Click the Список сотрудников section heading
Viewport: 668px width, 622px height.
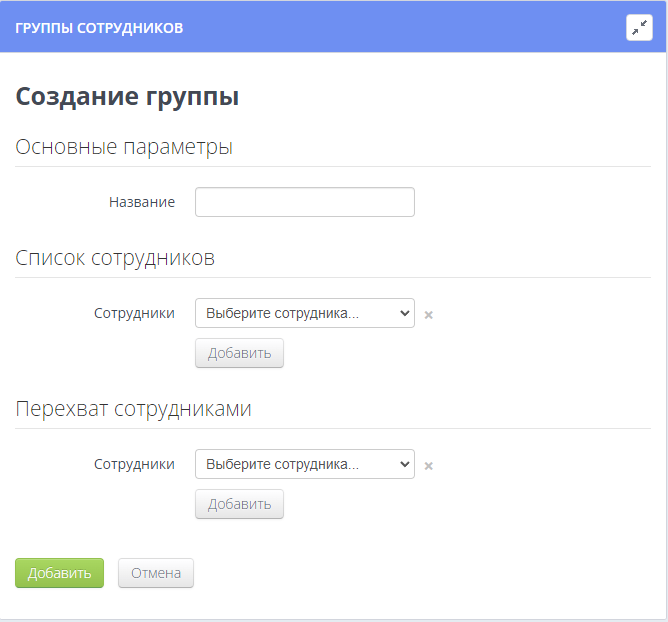click(x=115, y=258)
